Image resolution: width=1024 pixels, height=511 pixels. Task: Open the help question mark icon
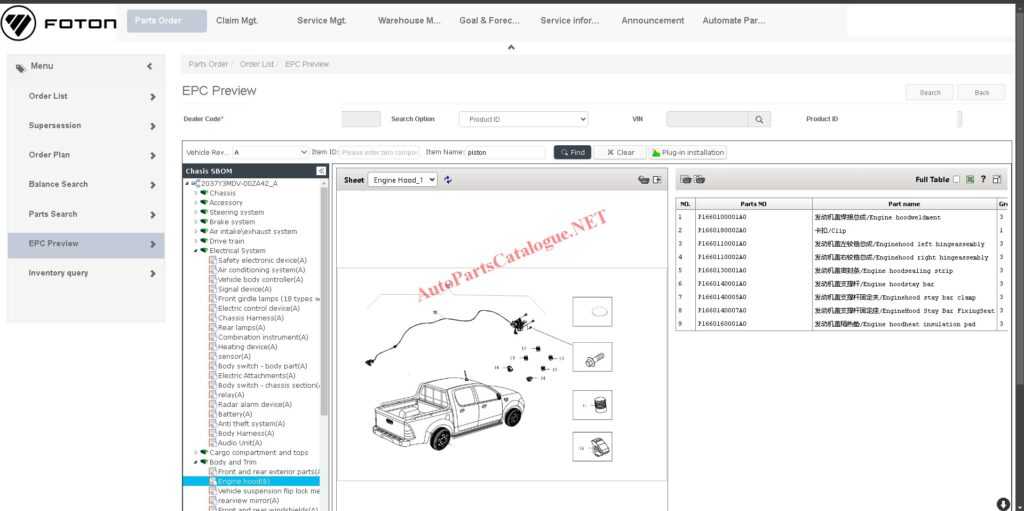(983, 180)
